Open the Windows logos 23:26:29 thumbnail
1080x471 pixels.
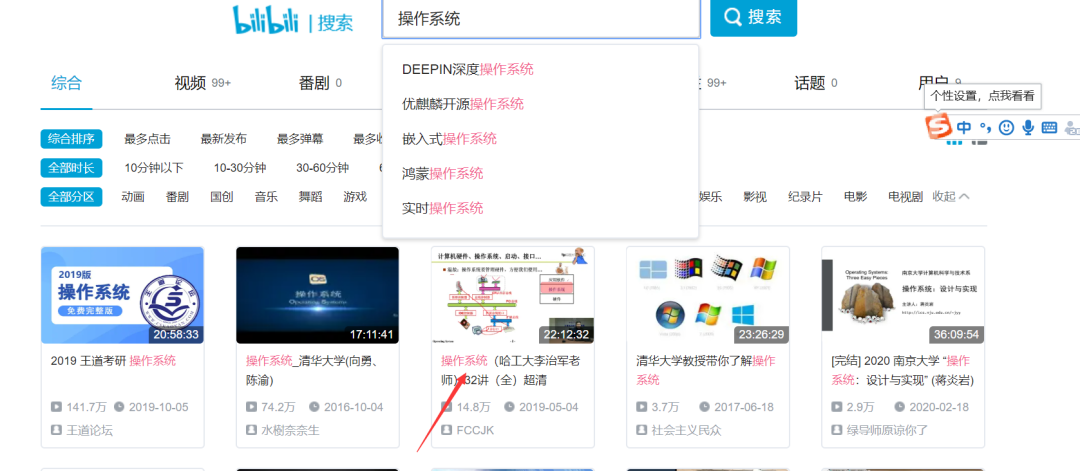(x=708, y=295)
